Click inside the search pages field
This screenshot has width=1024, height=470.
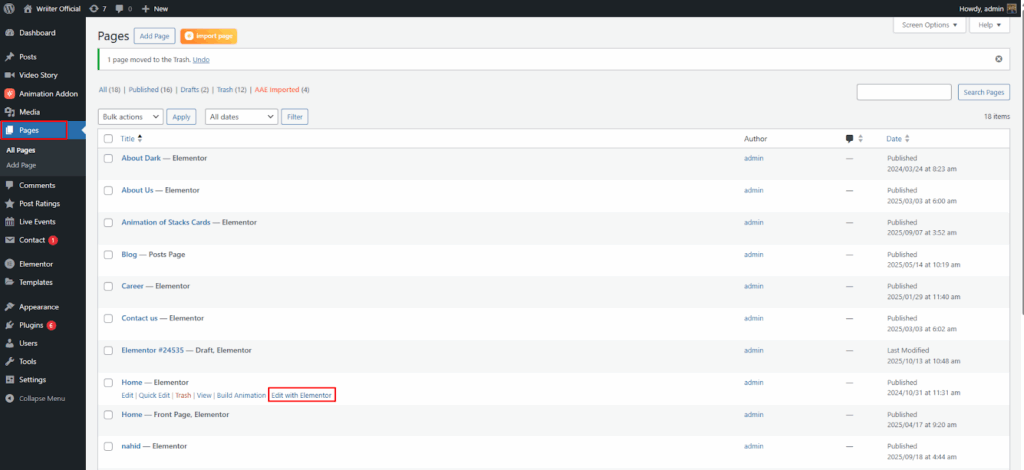click(903, 92)
